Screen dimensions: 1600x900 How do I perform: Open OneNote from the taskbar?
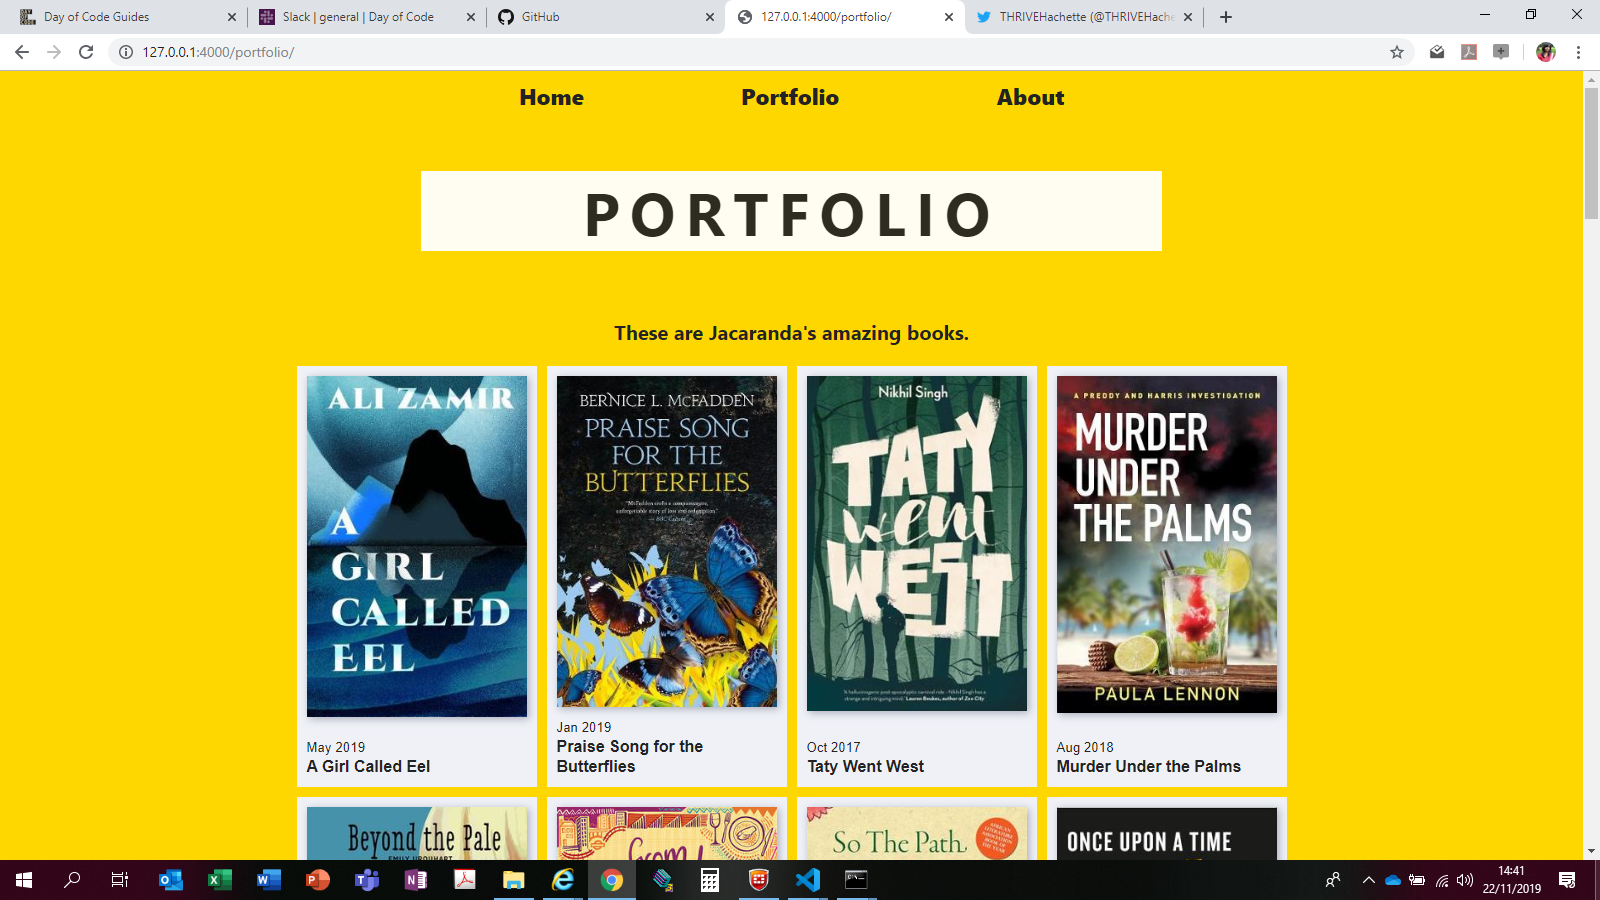coord(415,880)
